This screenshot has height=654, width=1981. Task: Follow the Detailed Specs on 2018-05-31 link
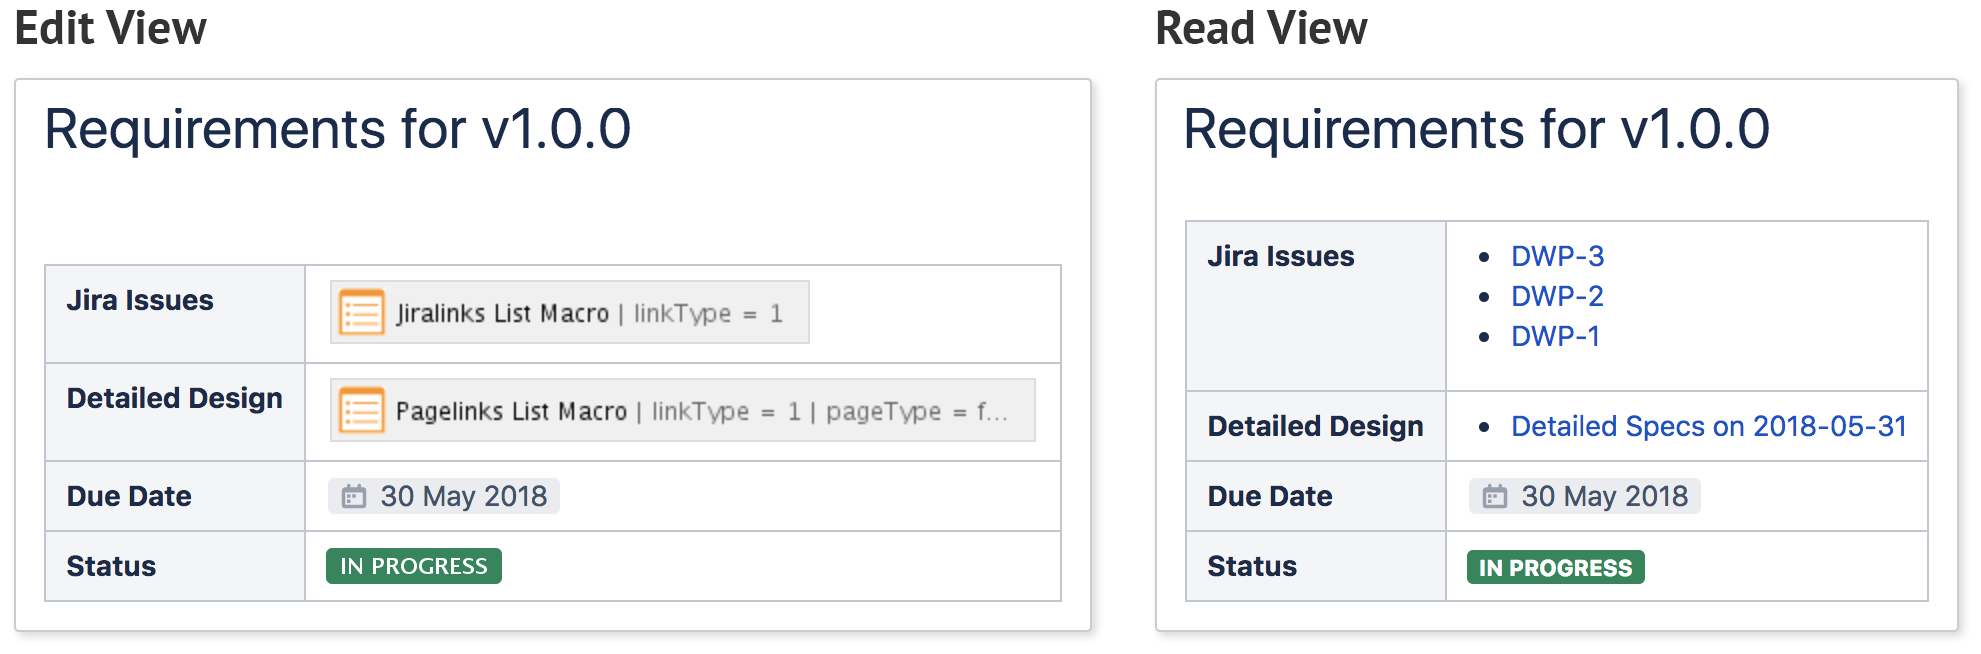point(1708,427)
